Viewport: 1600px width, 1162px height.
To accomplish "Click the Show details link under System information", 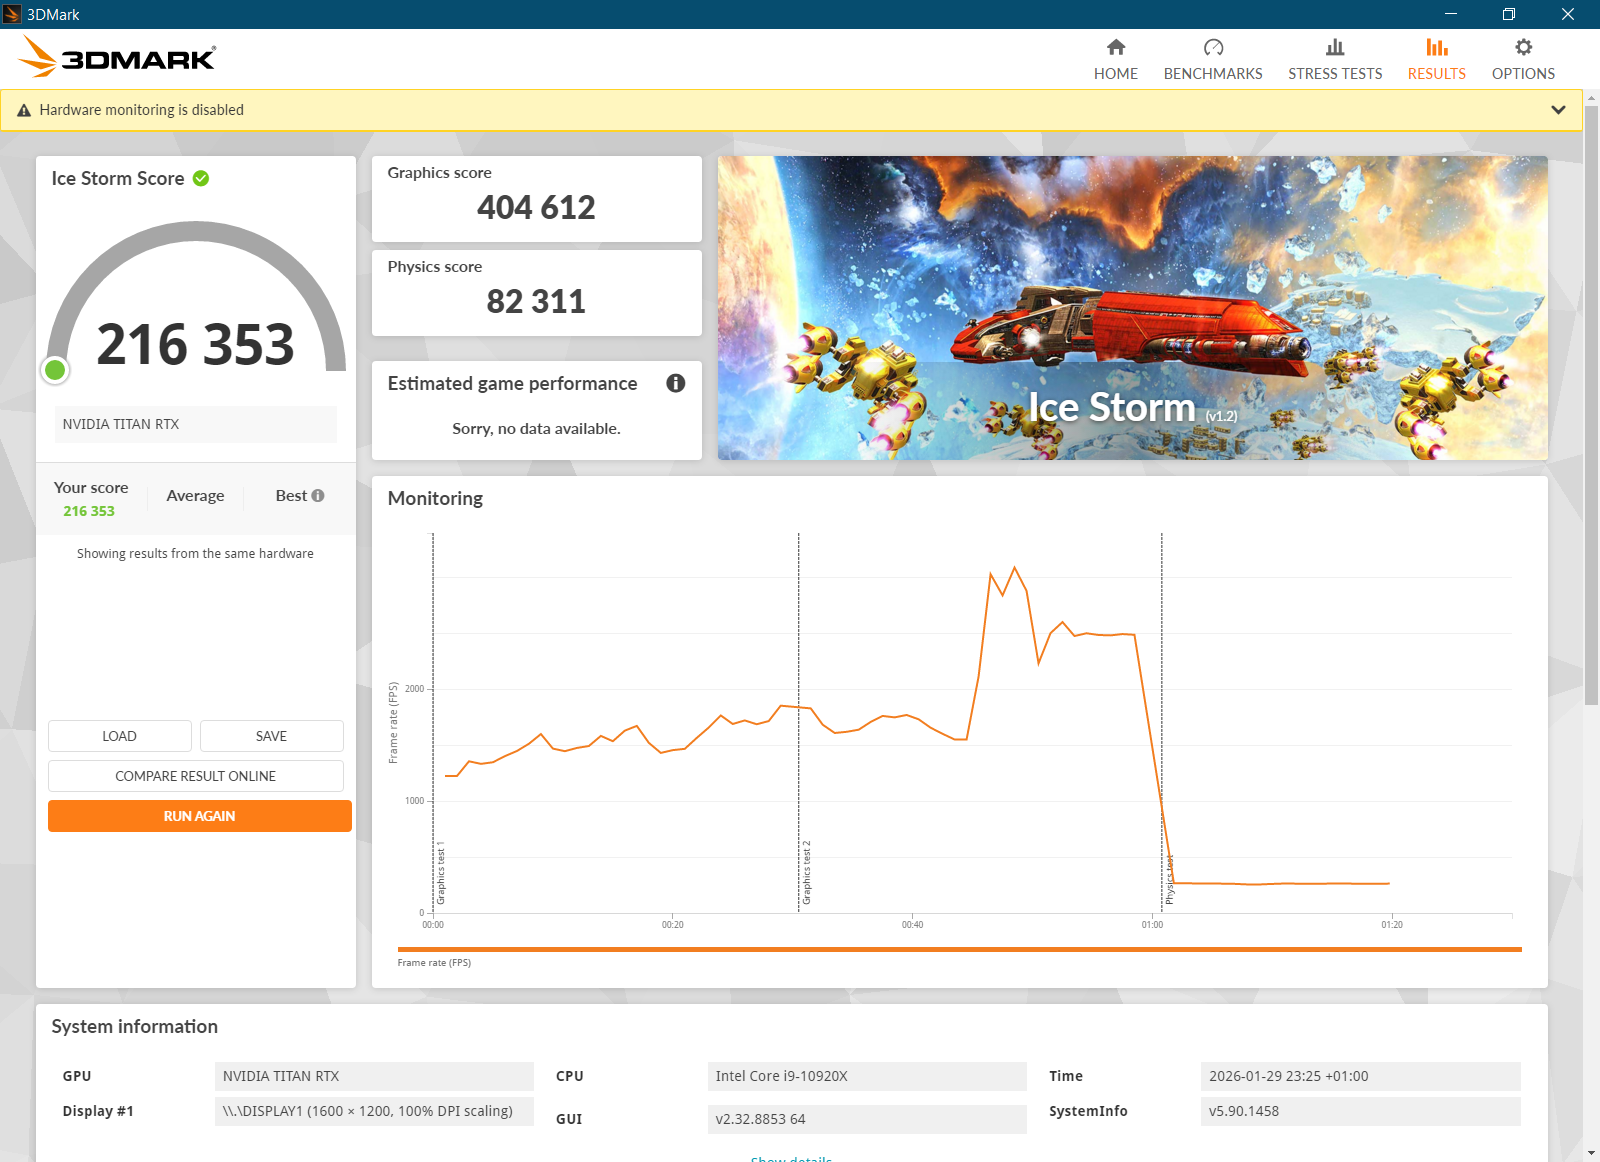I will tap(791, 1158).
